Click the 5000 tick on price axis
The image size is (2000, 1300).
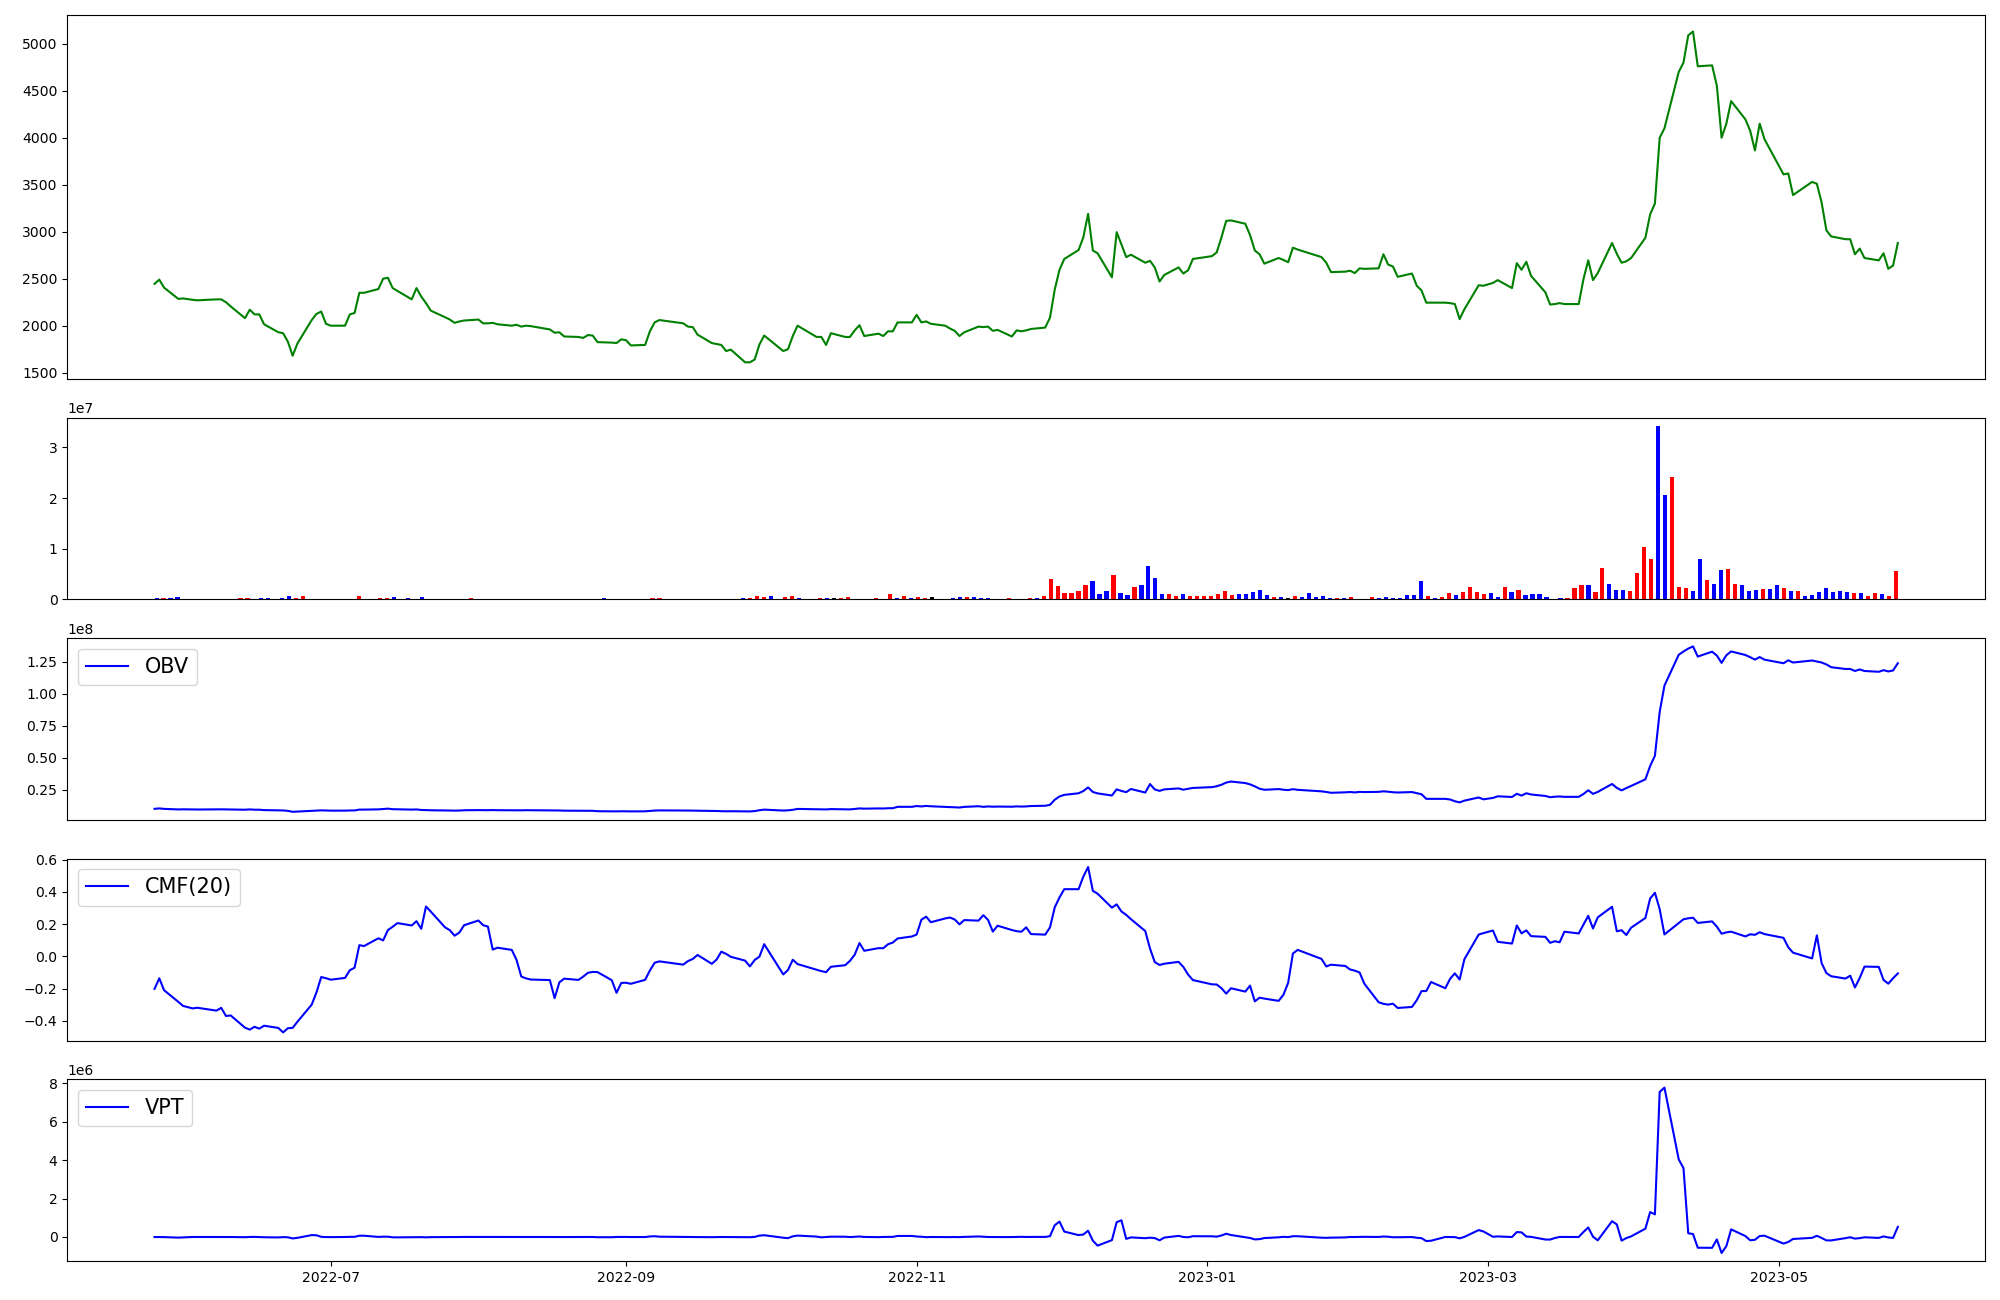tap(38, 44)
